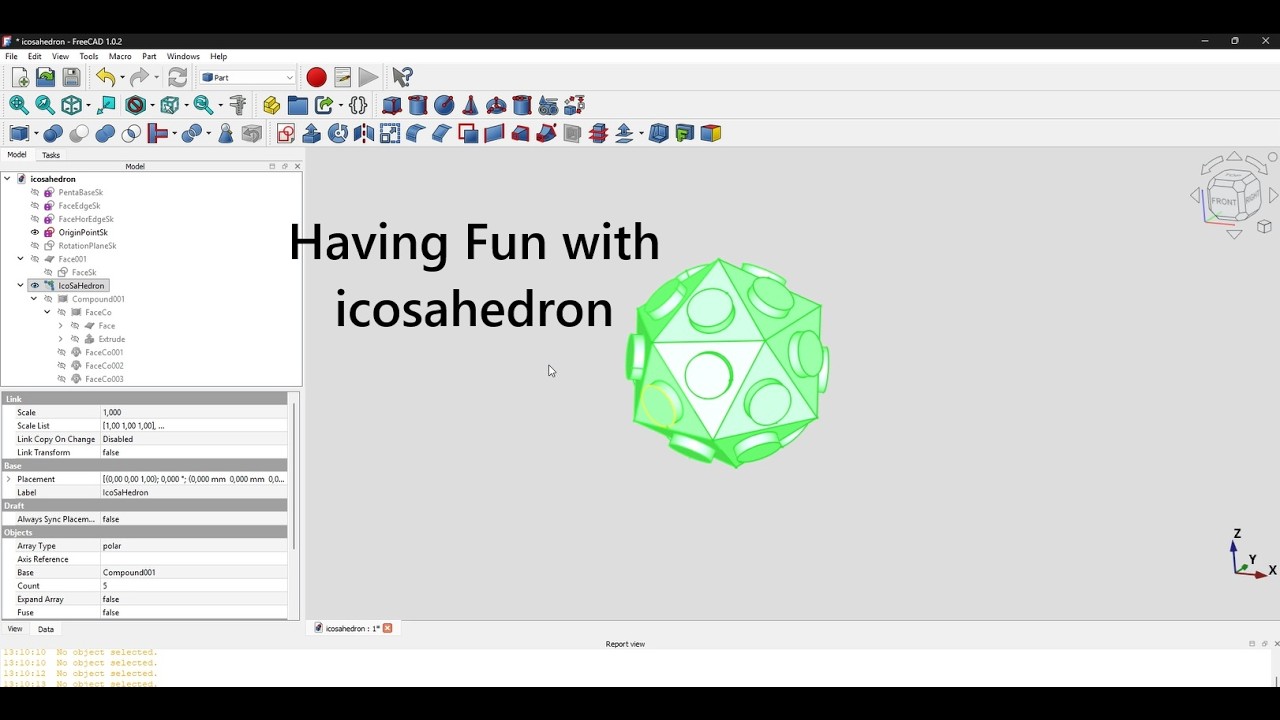
Task: Close the Model panel
Action: tap(297, 166)
